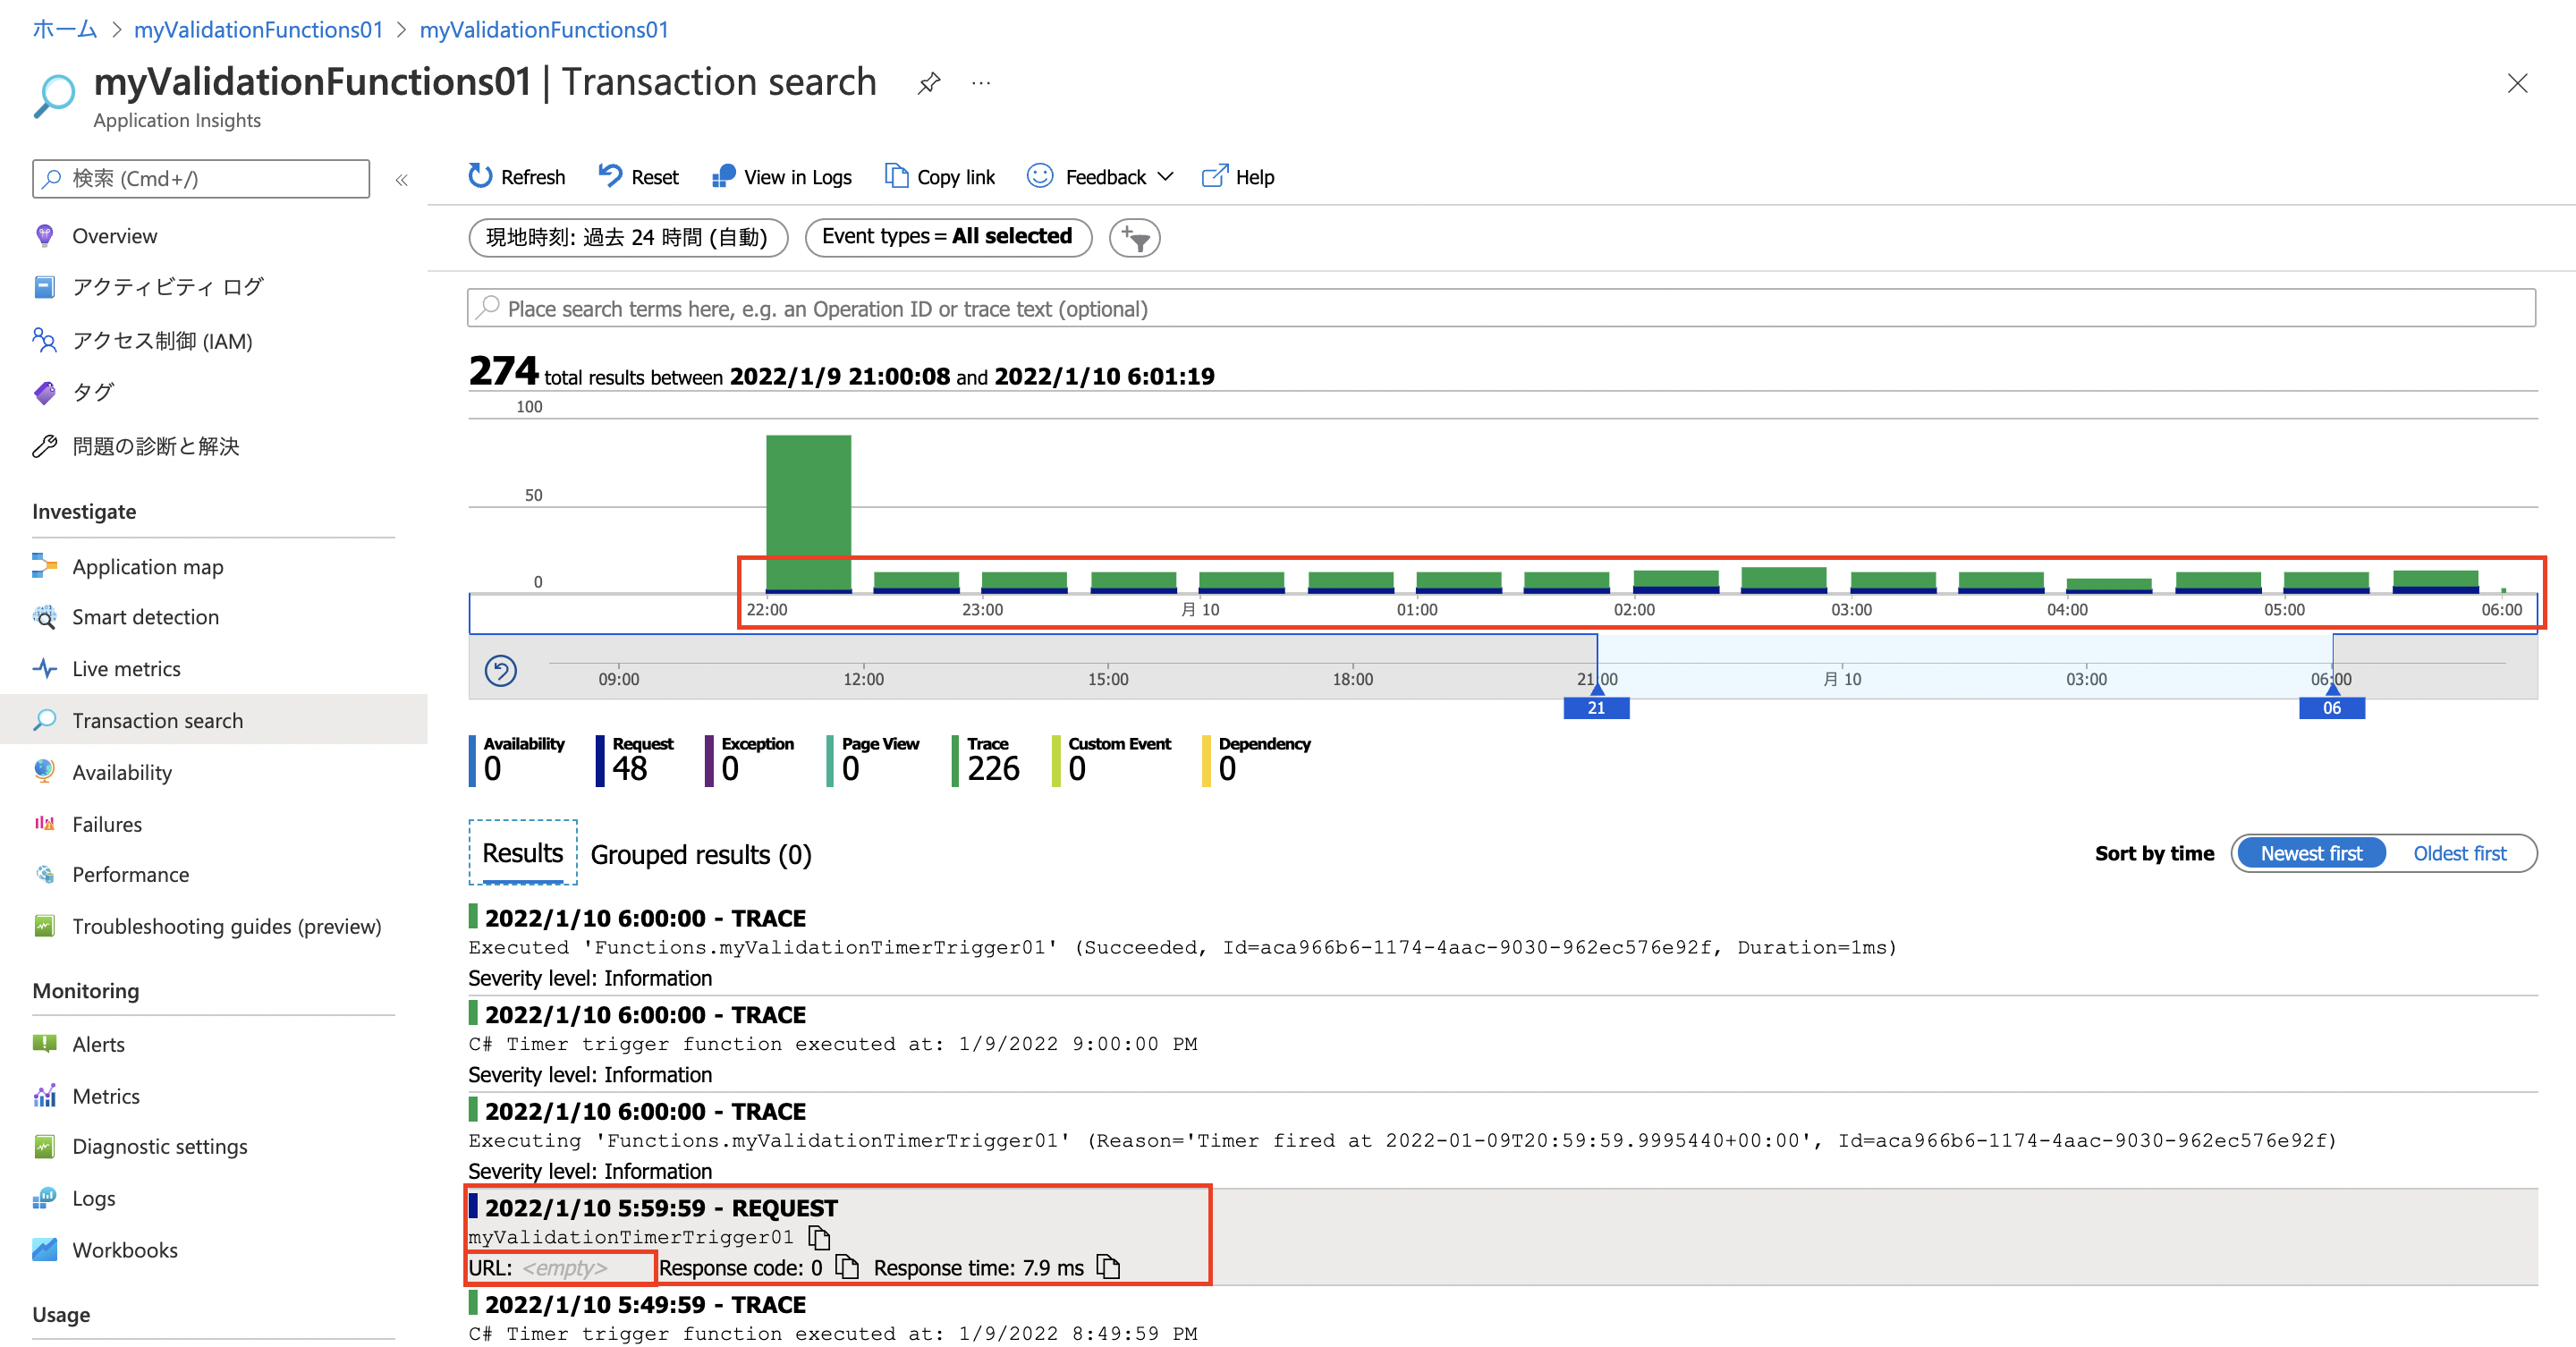The image size is (2576, 1347).
Task: Switch to Grouped results tab
Action: [x=700, y=855]
